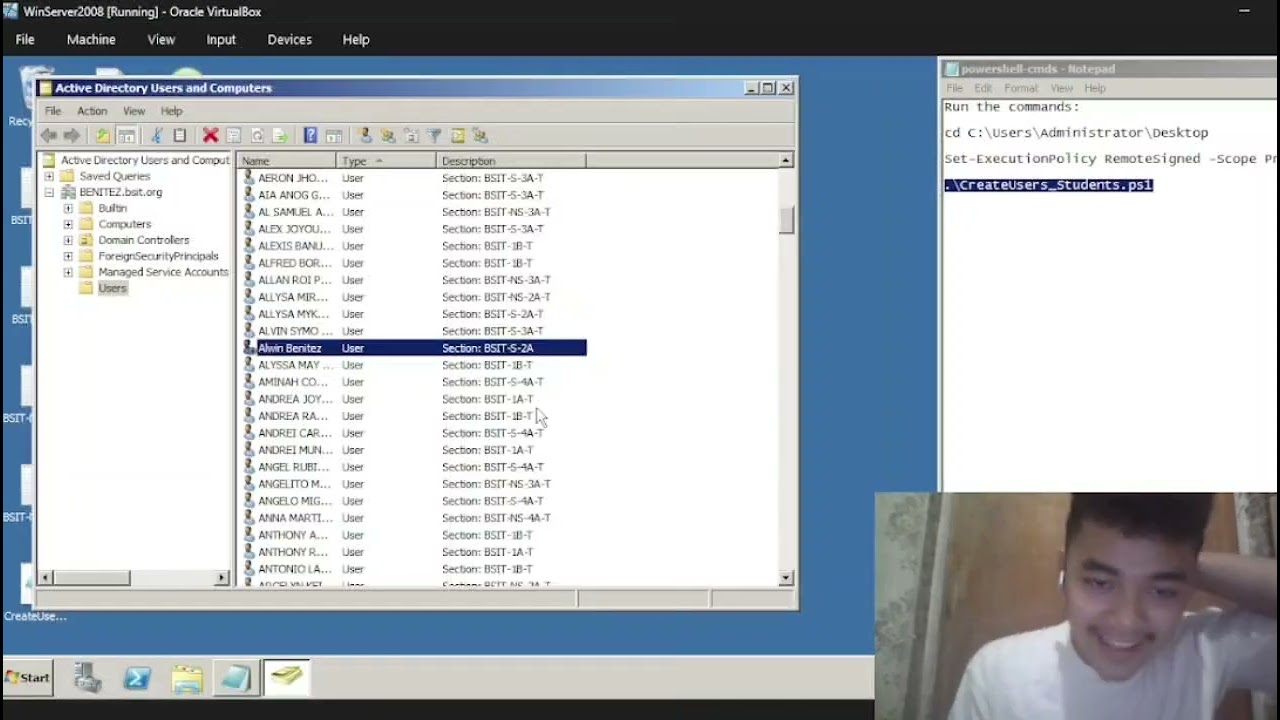Click the list's scroll up arrow
Viewport: 1280px width, 720px height.
786,161
